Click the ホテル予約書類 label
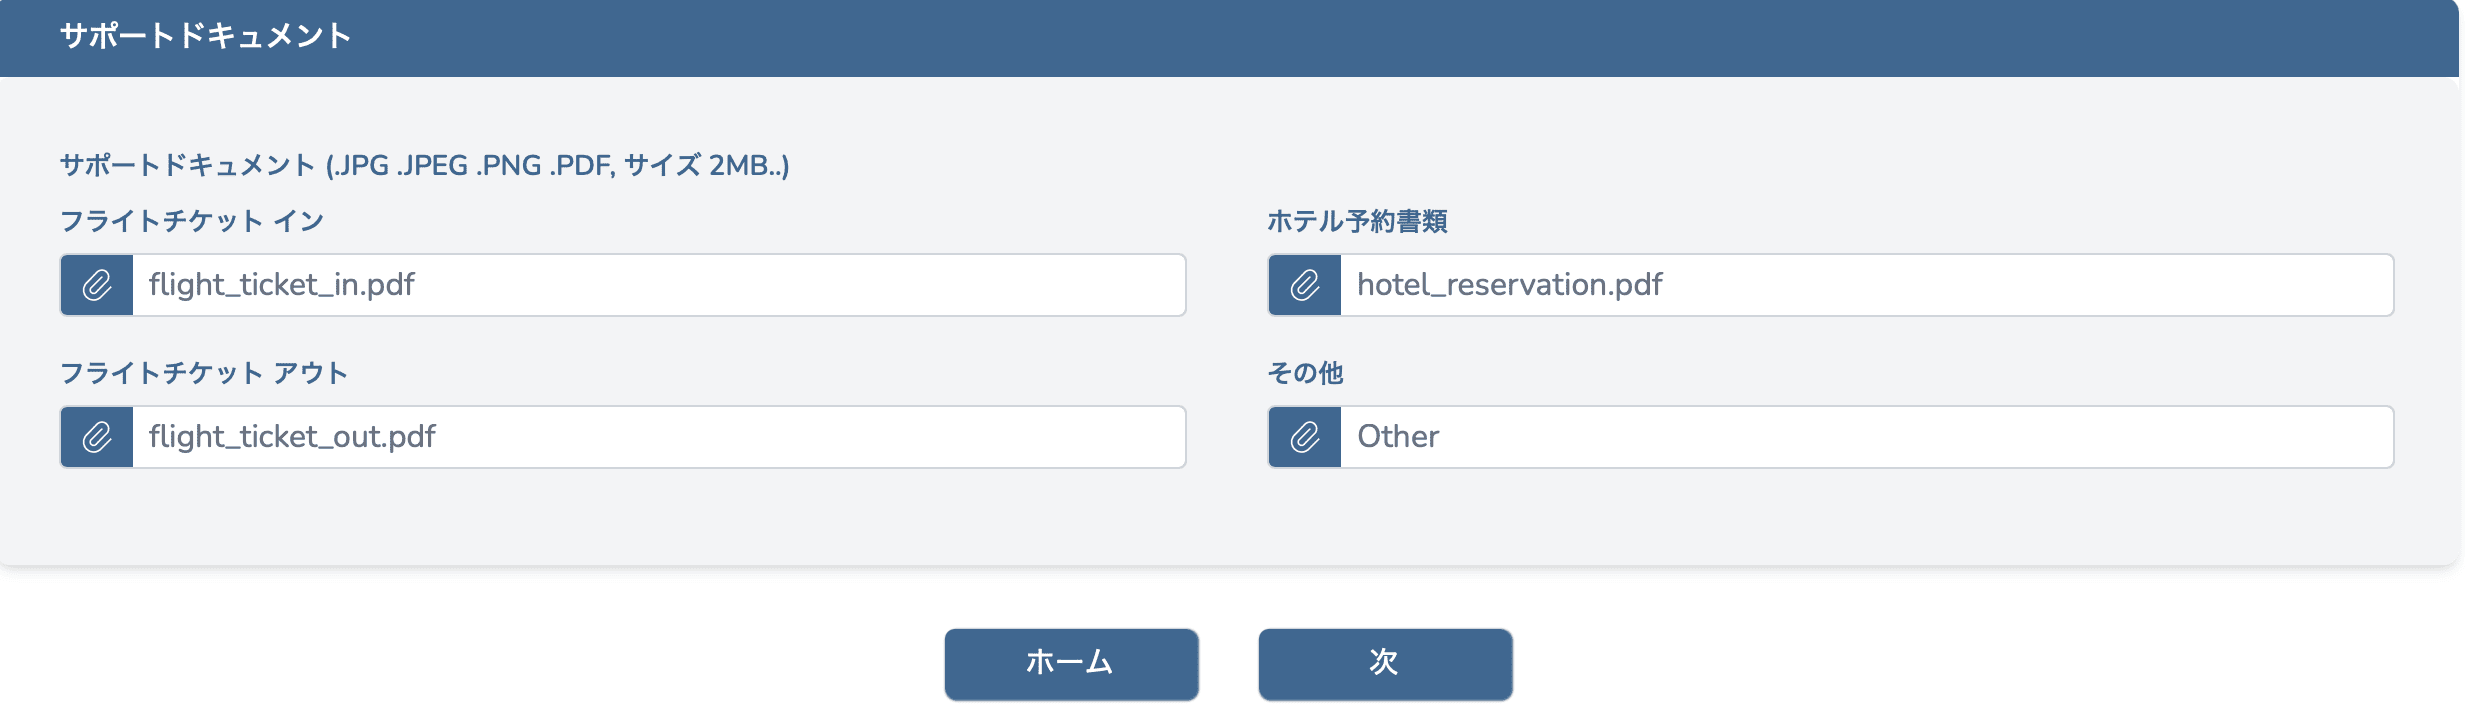The height and width of the screenshot is (721, 2465). point(1357,221)
